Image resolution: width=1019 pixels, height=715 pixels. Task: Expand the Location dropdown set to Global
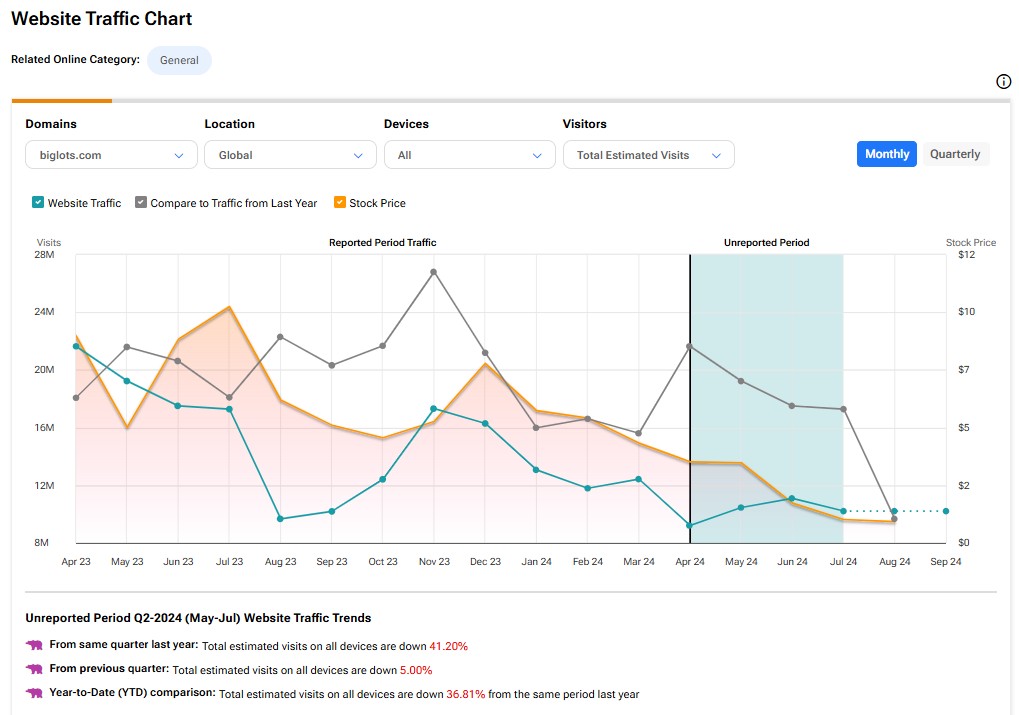[x=290, y=155]
